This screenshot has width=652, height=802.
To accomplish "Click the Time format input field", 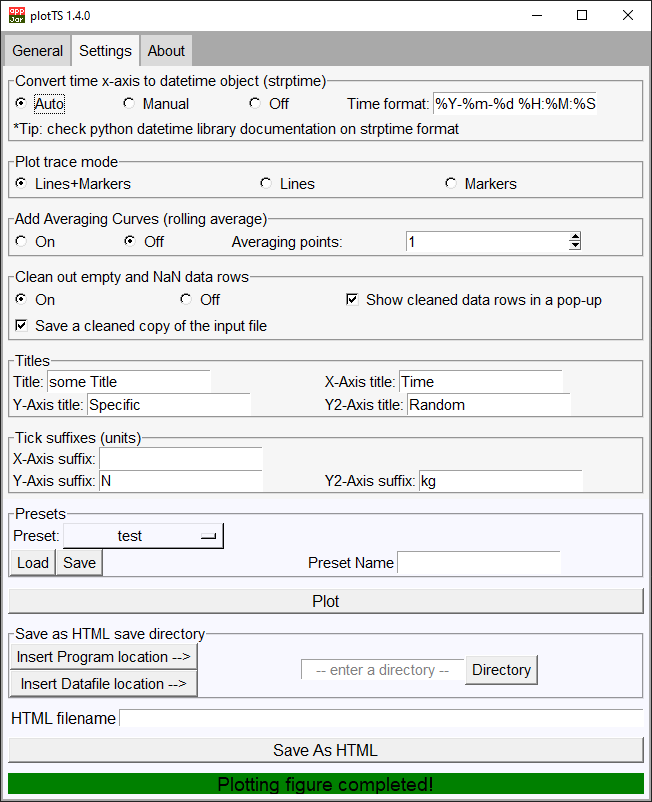I will click(x=514, y=104).
